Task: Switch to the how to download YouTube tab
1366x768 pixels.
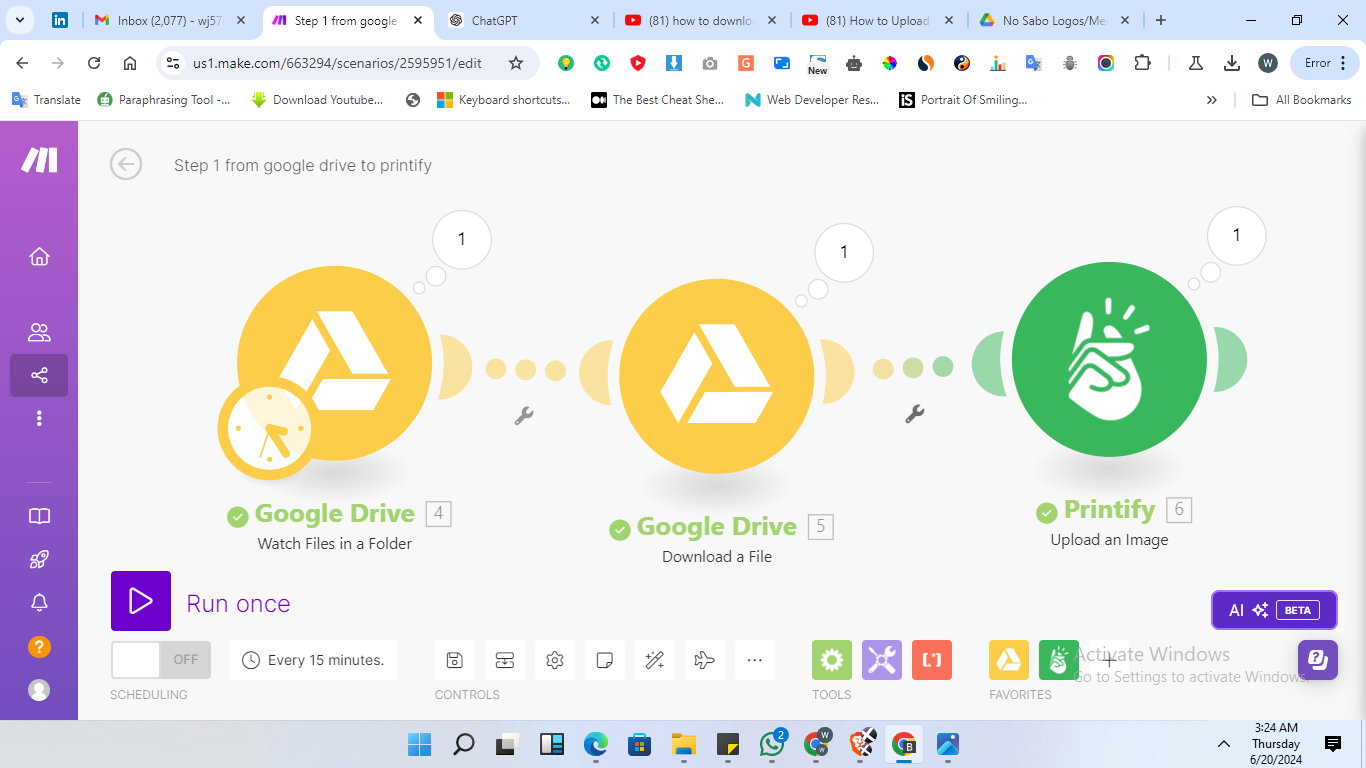Action: pos(700,20)
